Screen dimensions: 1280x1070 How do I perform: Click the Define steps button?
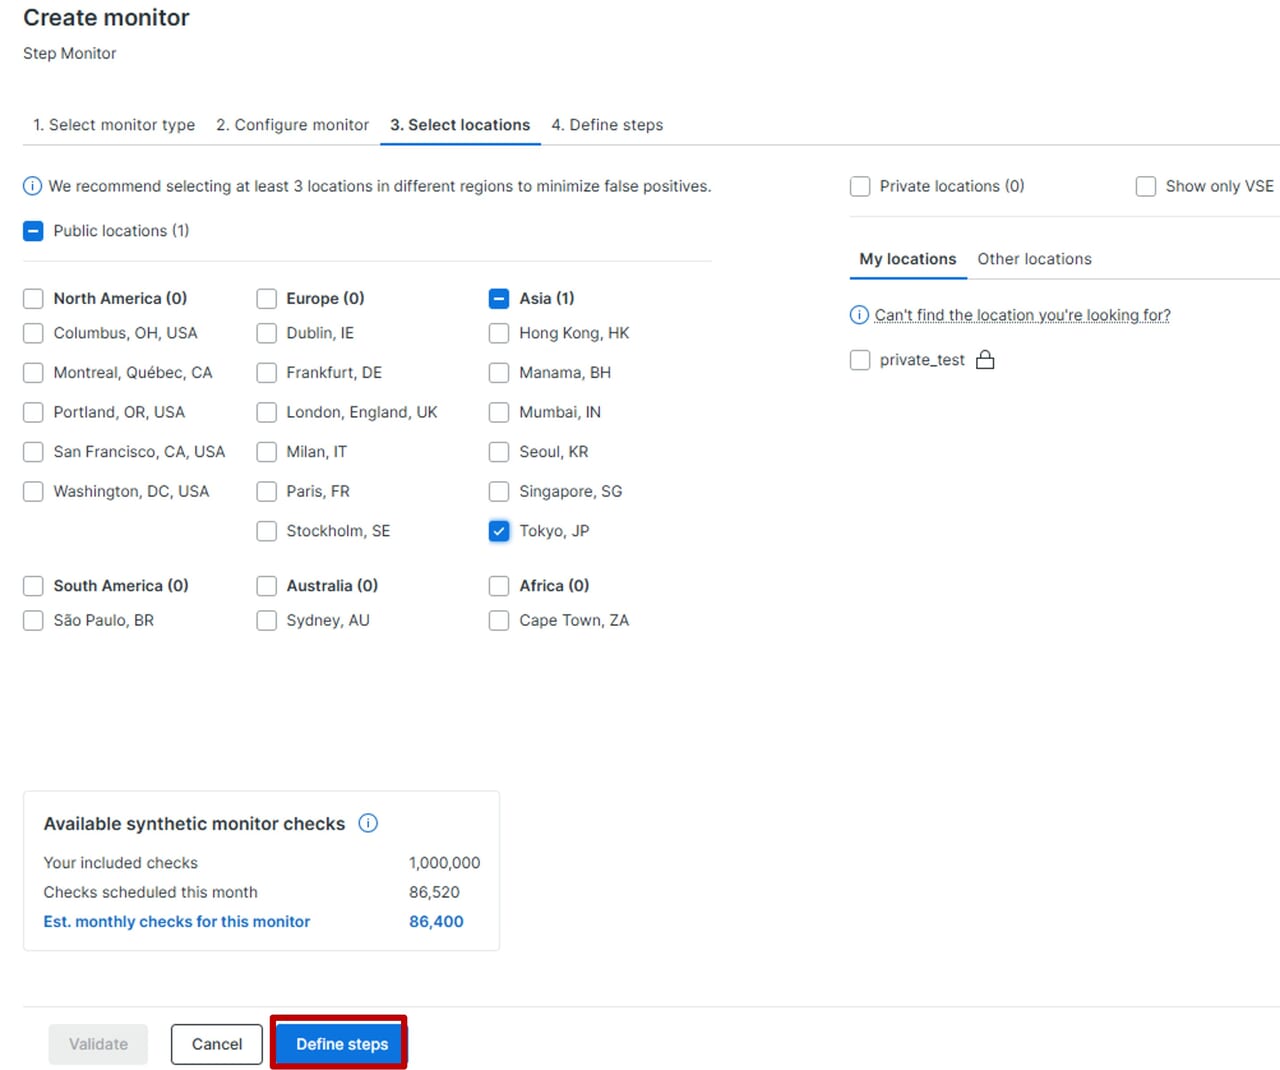pos(341,1044)
